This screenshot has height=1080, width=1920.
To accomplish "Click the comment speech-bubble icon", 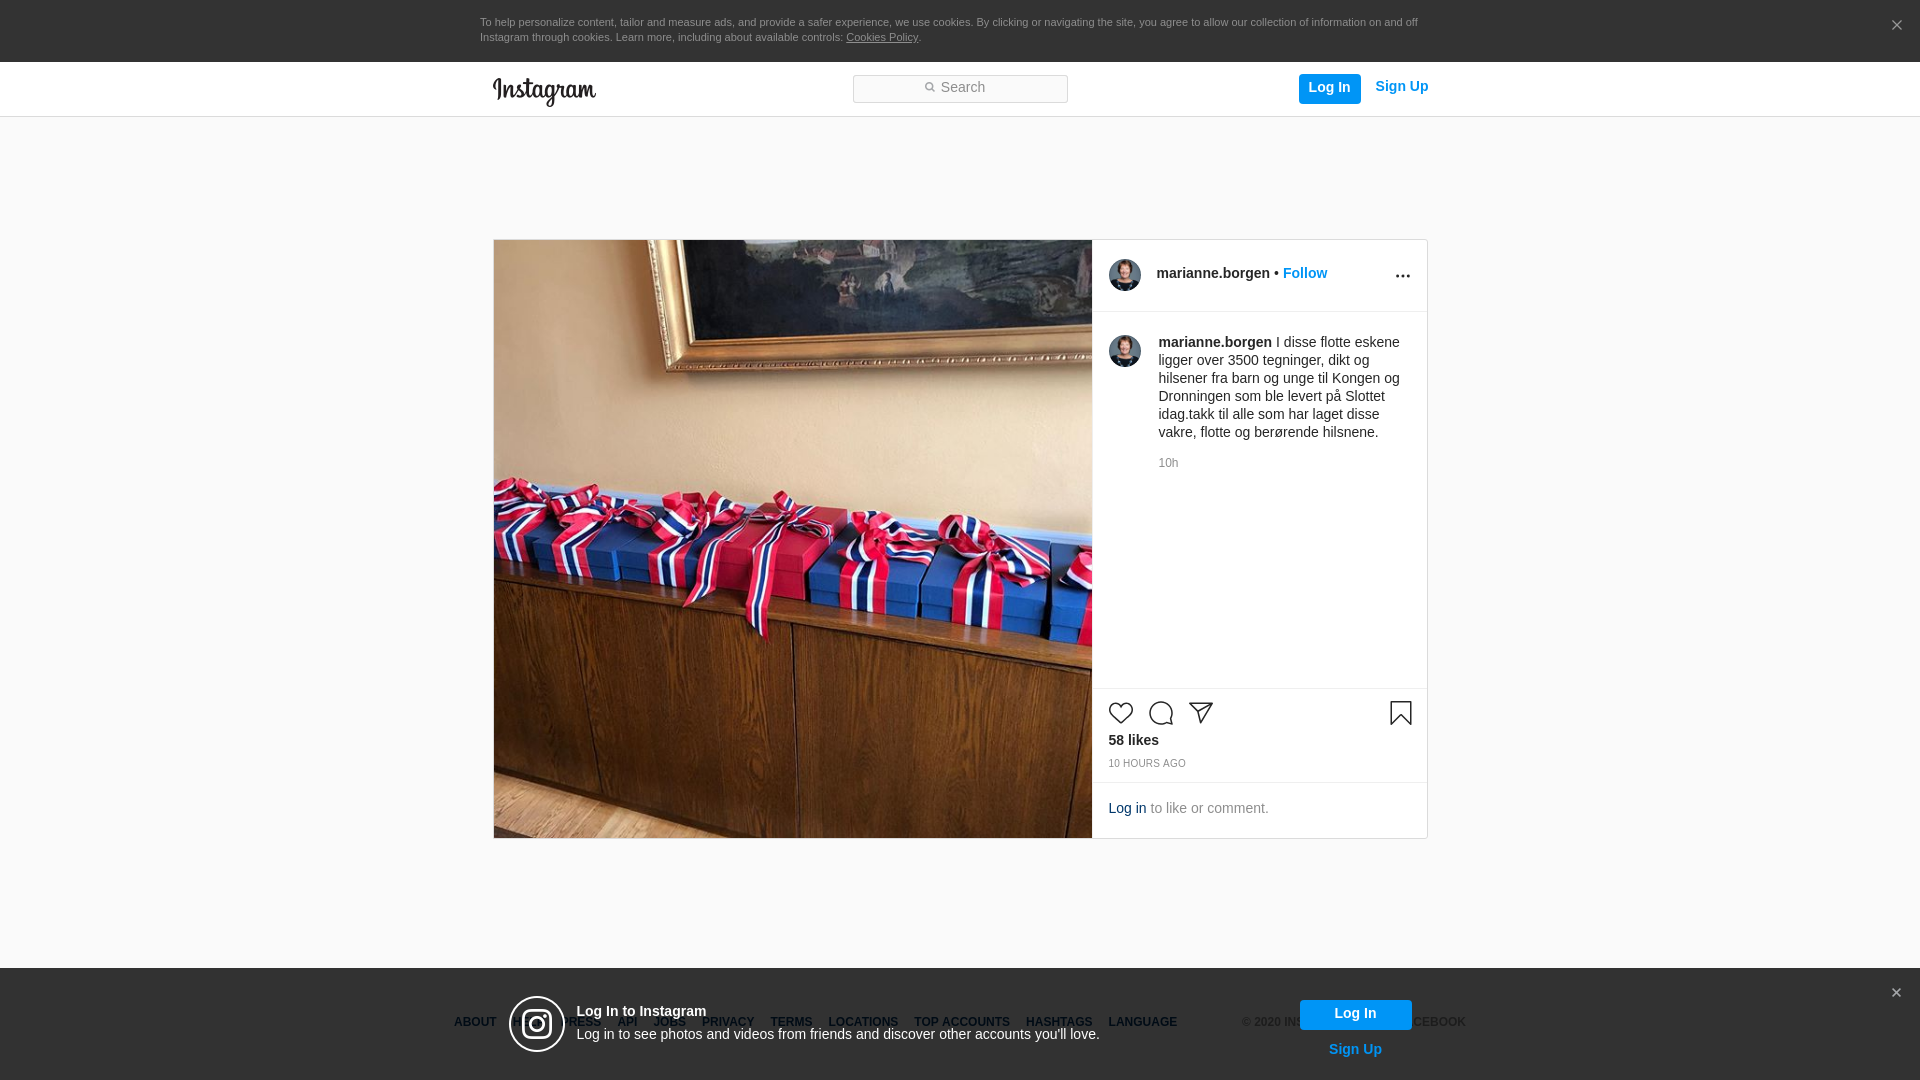I will (x=1161, y=713).
